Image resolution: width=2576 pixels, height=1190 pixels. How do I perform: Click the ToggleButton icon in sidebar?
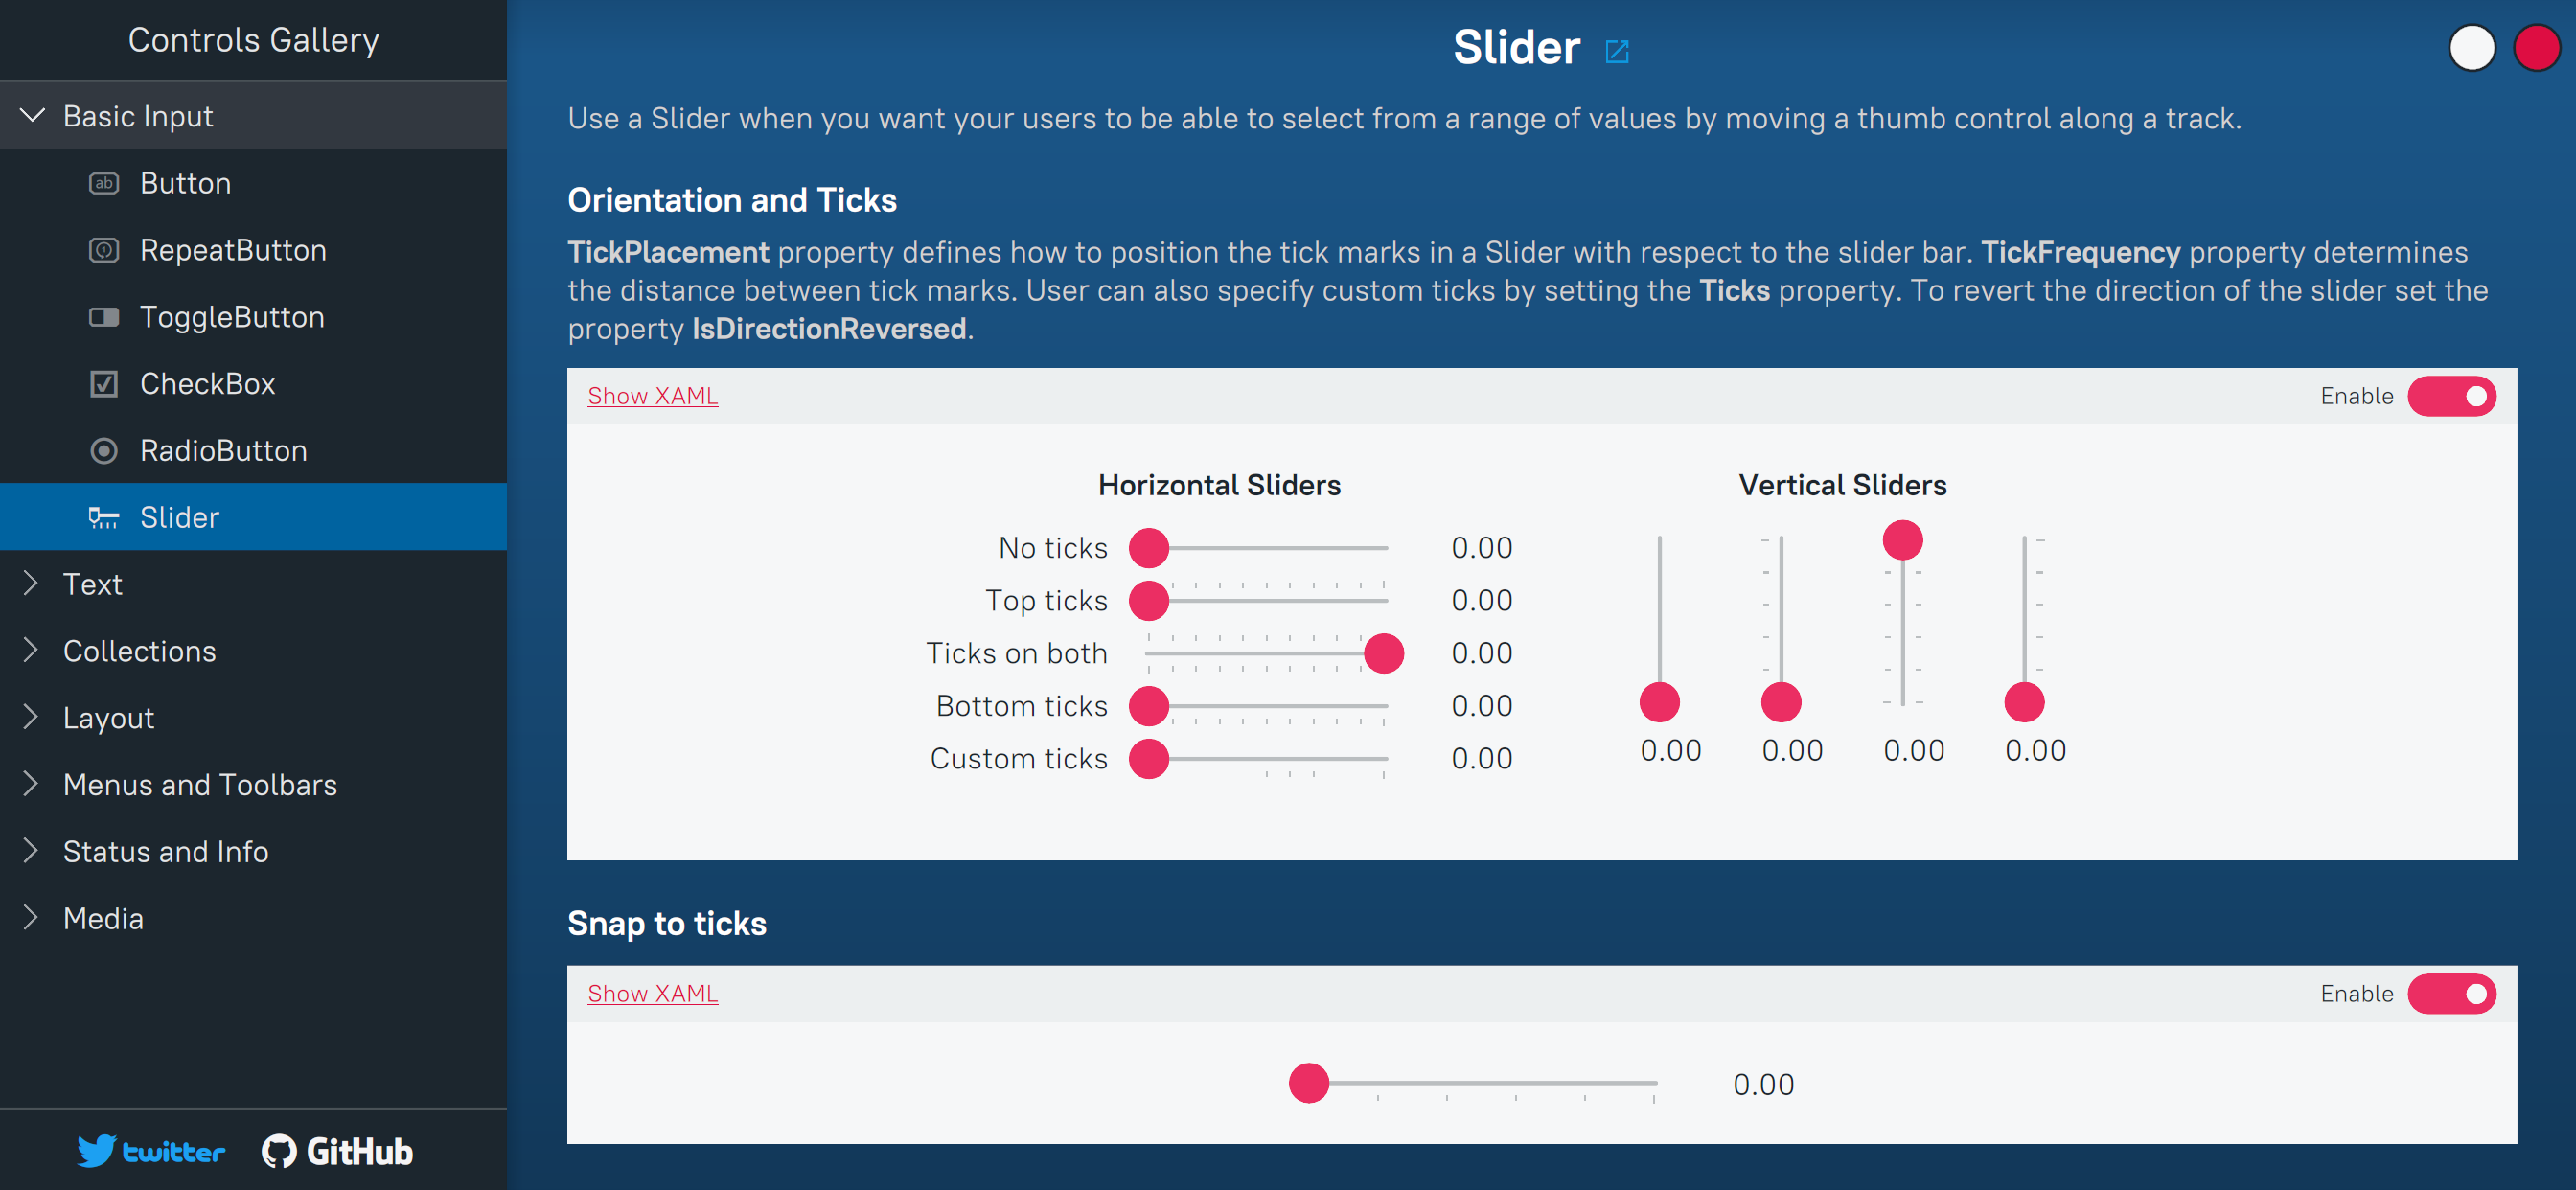pyautogui.click(x=104, y=318)
